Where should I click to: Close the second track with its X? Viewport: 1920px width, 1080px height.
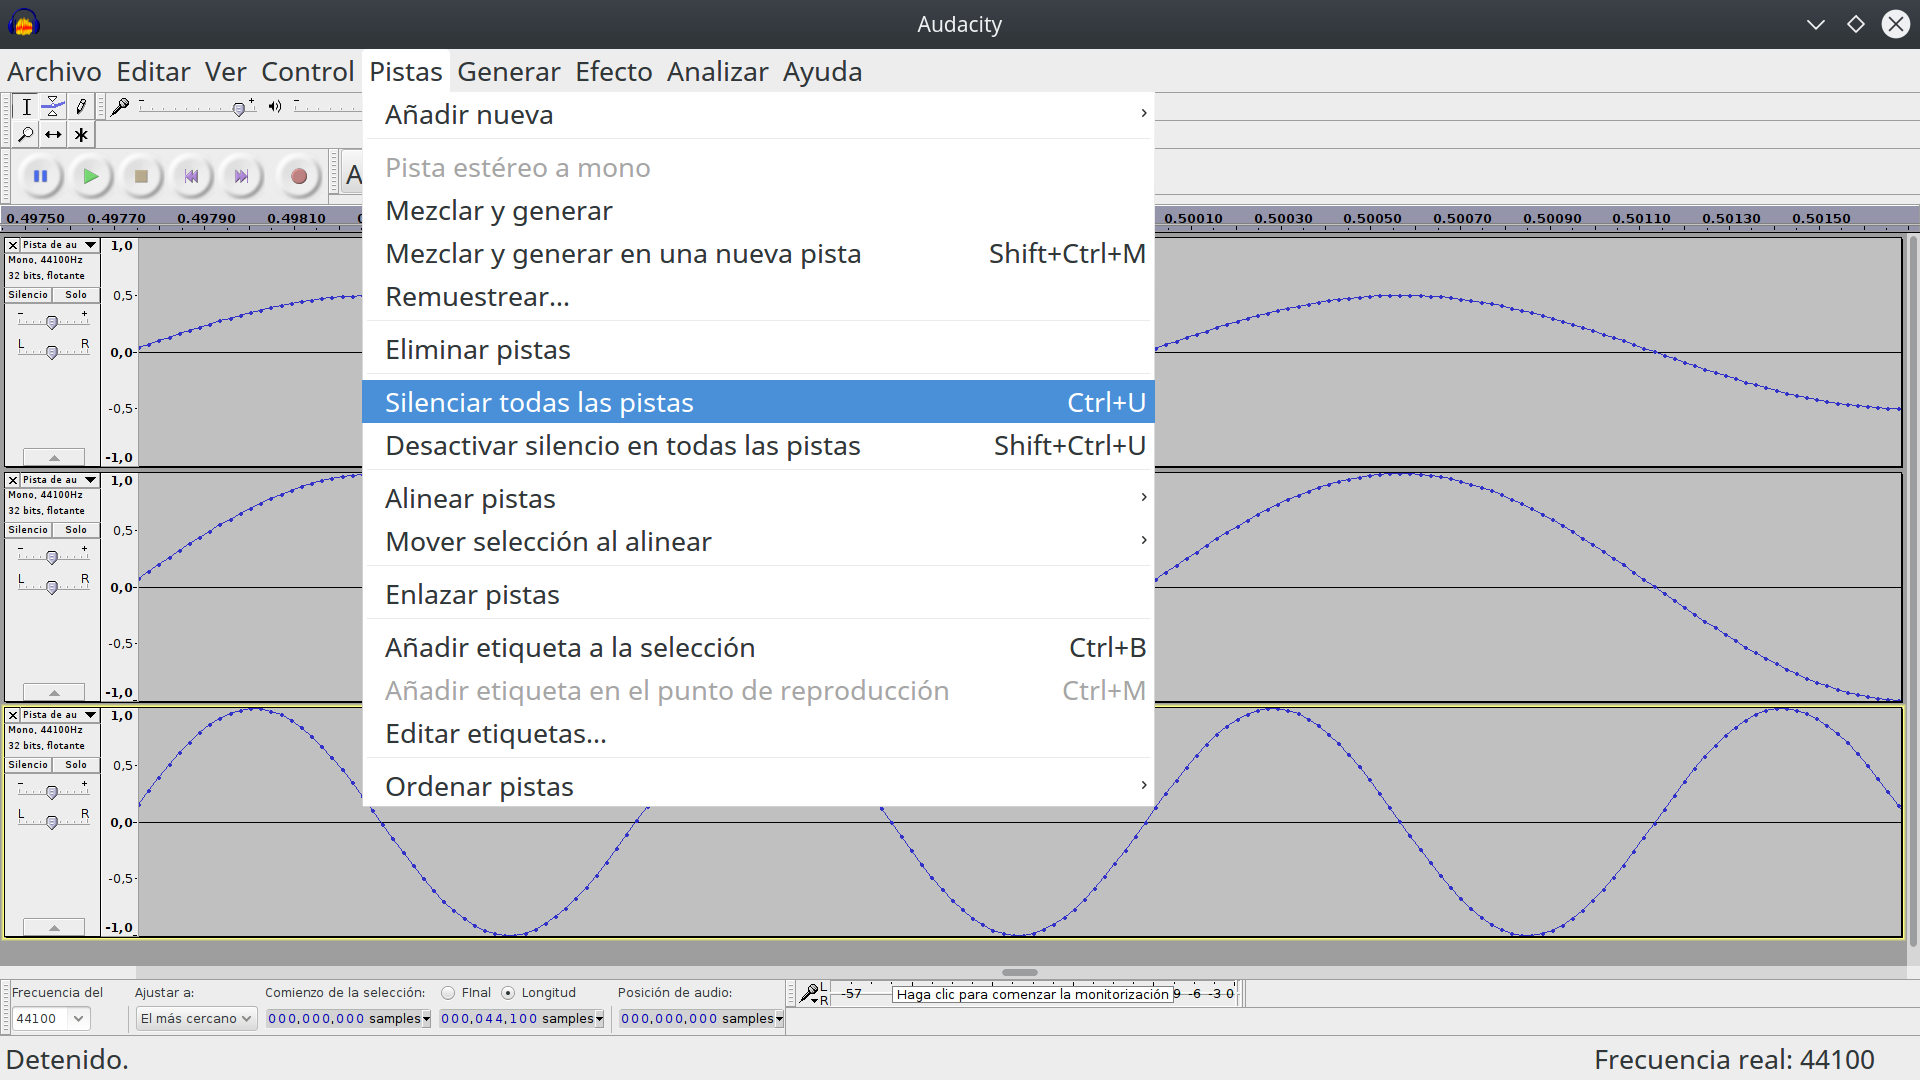click(13, 480)
